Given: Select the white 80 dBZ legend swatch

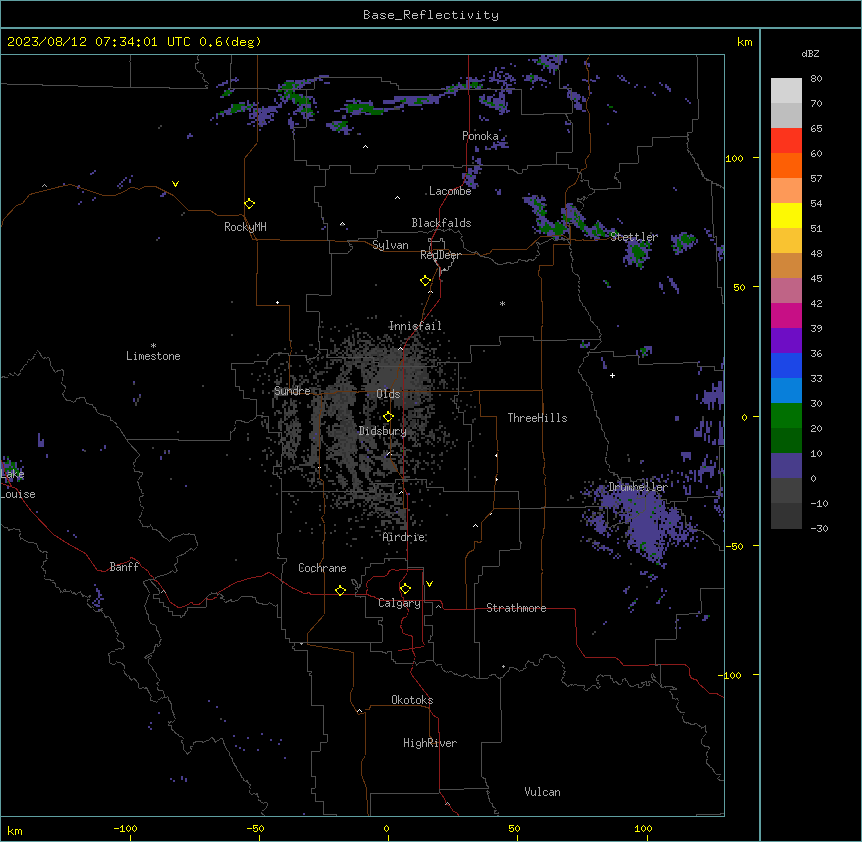Looking at the screenshot, I should pos(786,91).
